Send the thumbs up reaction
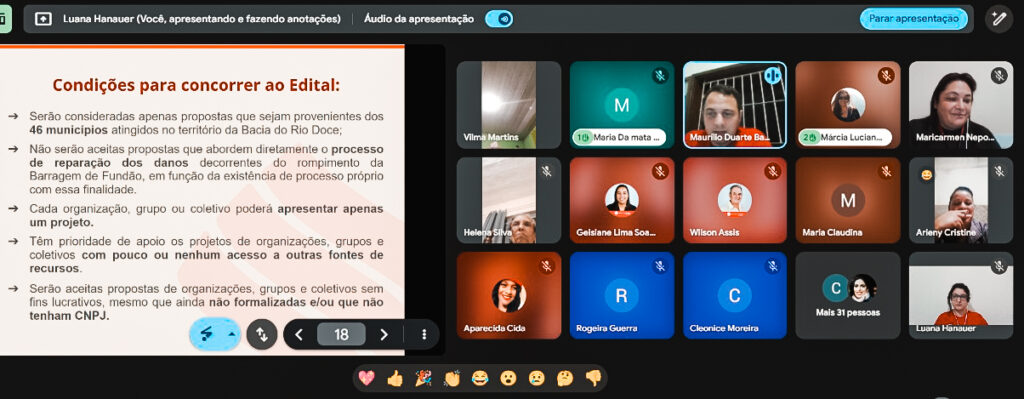This screenshot has height=399, width=1024. click(x=395, y=378)
